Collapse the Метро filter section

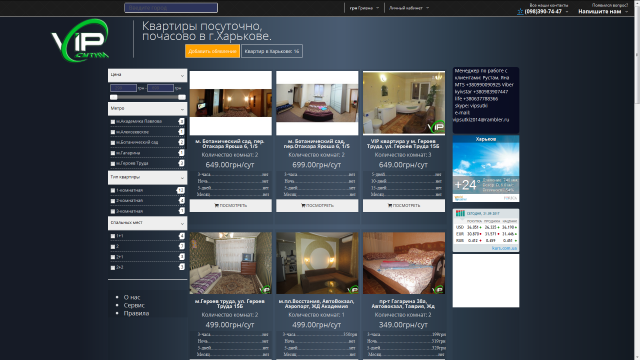point(147,109)
